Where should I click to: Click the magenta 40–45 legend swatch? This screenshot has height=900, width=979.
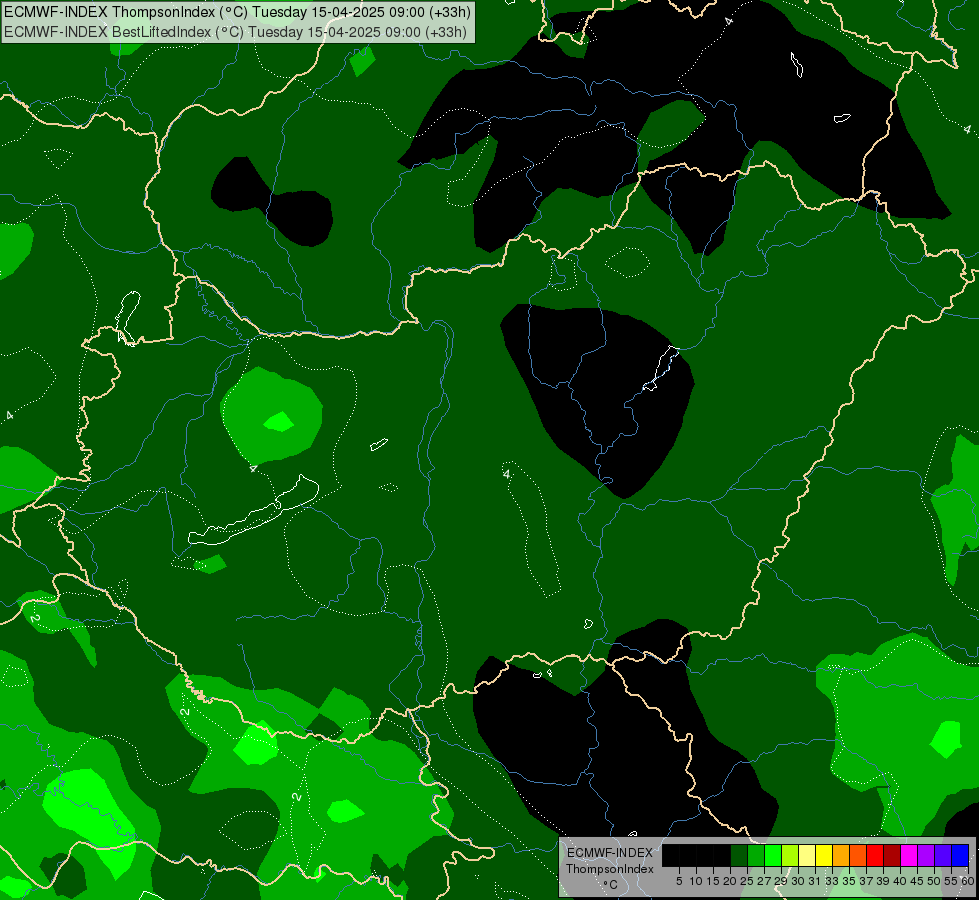click(x=909, y=855)
